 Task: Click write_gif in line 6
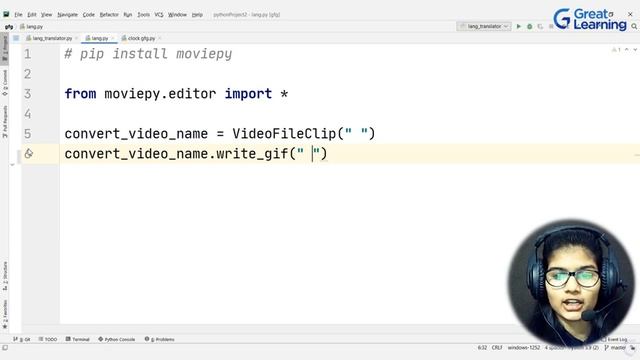(x=252, y=154)
